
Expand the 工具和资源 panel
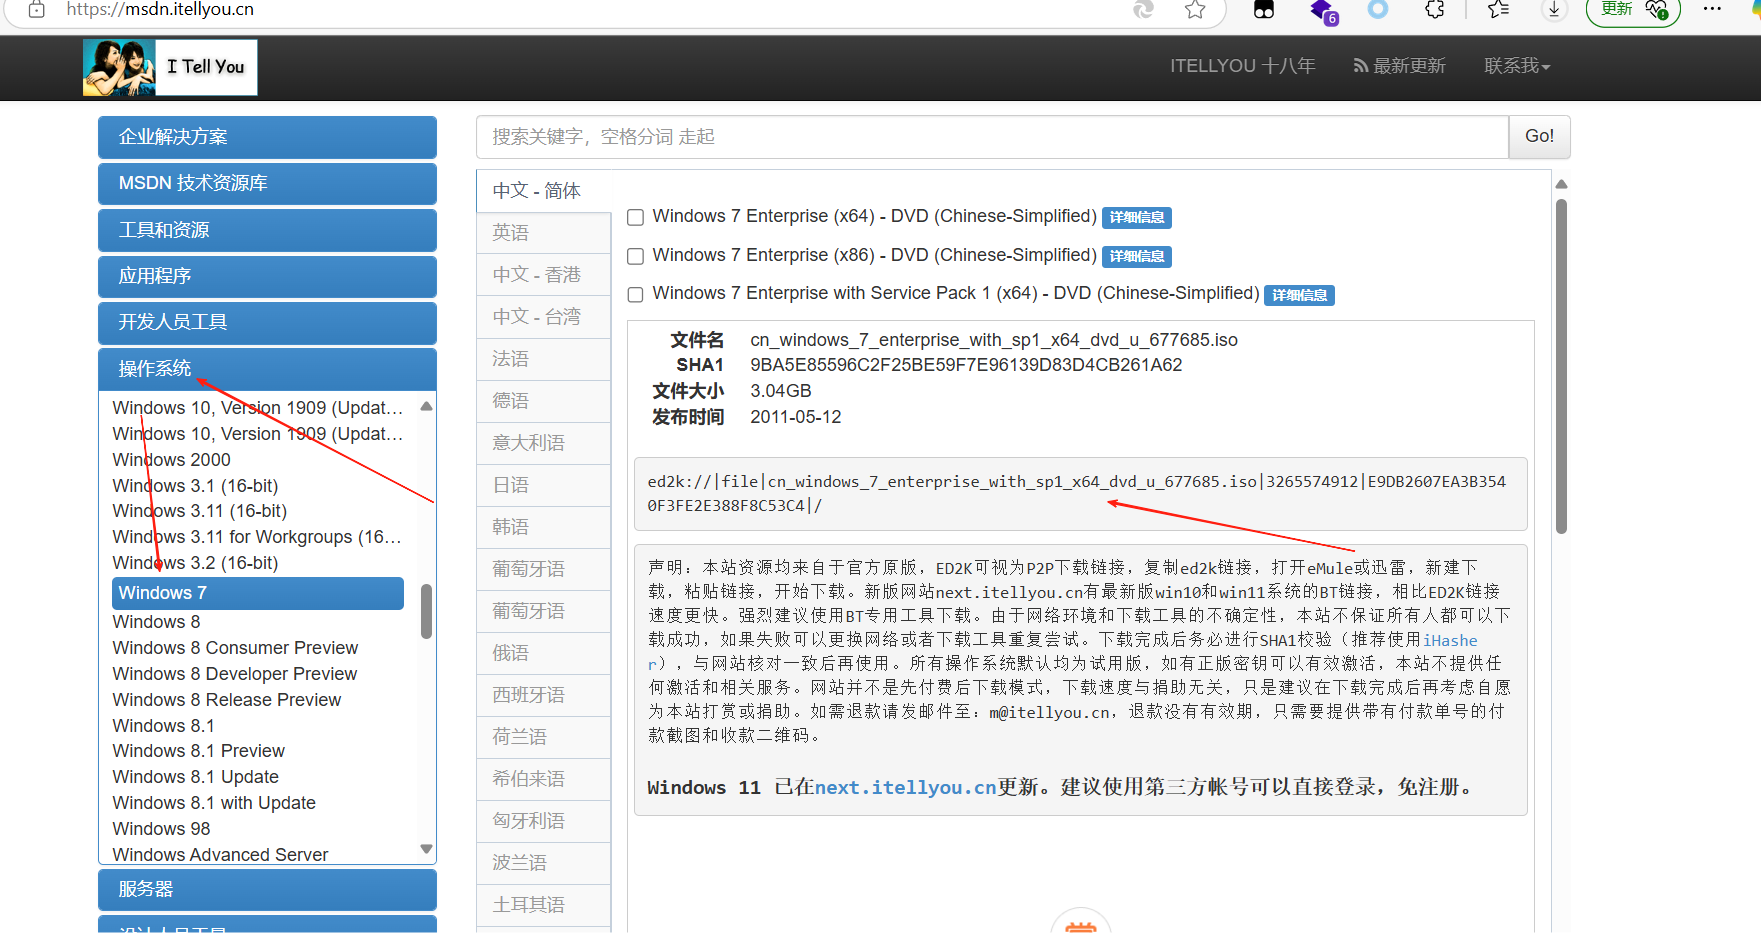[x=267, y=230]
